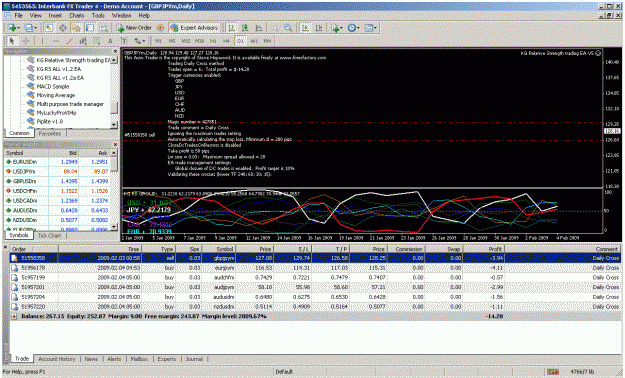Switch chart timeframe to W1
Viewport: 625px width, 378px height.
[254, 41]
